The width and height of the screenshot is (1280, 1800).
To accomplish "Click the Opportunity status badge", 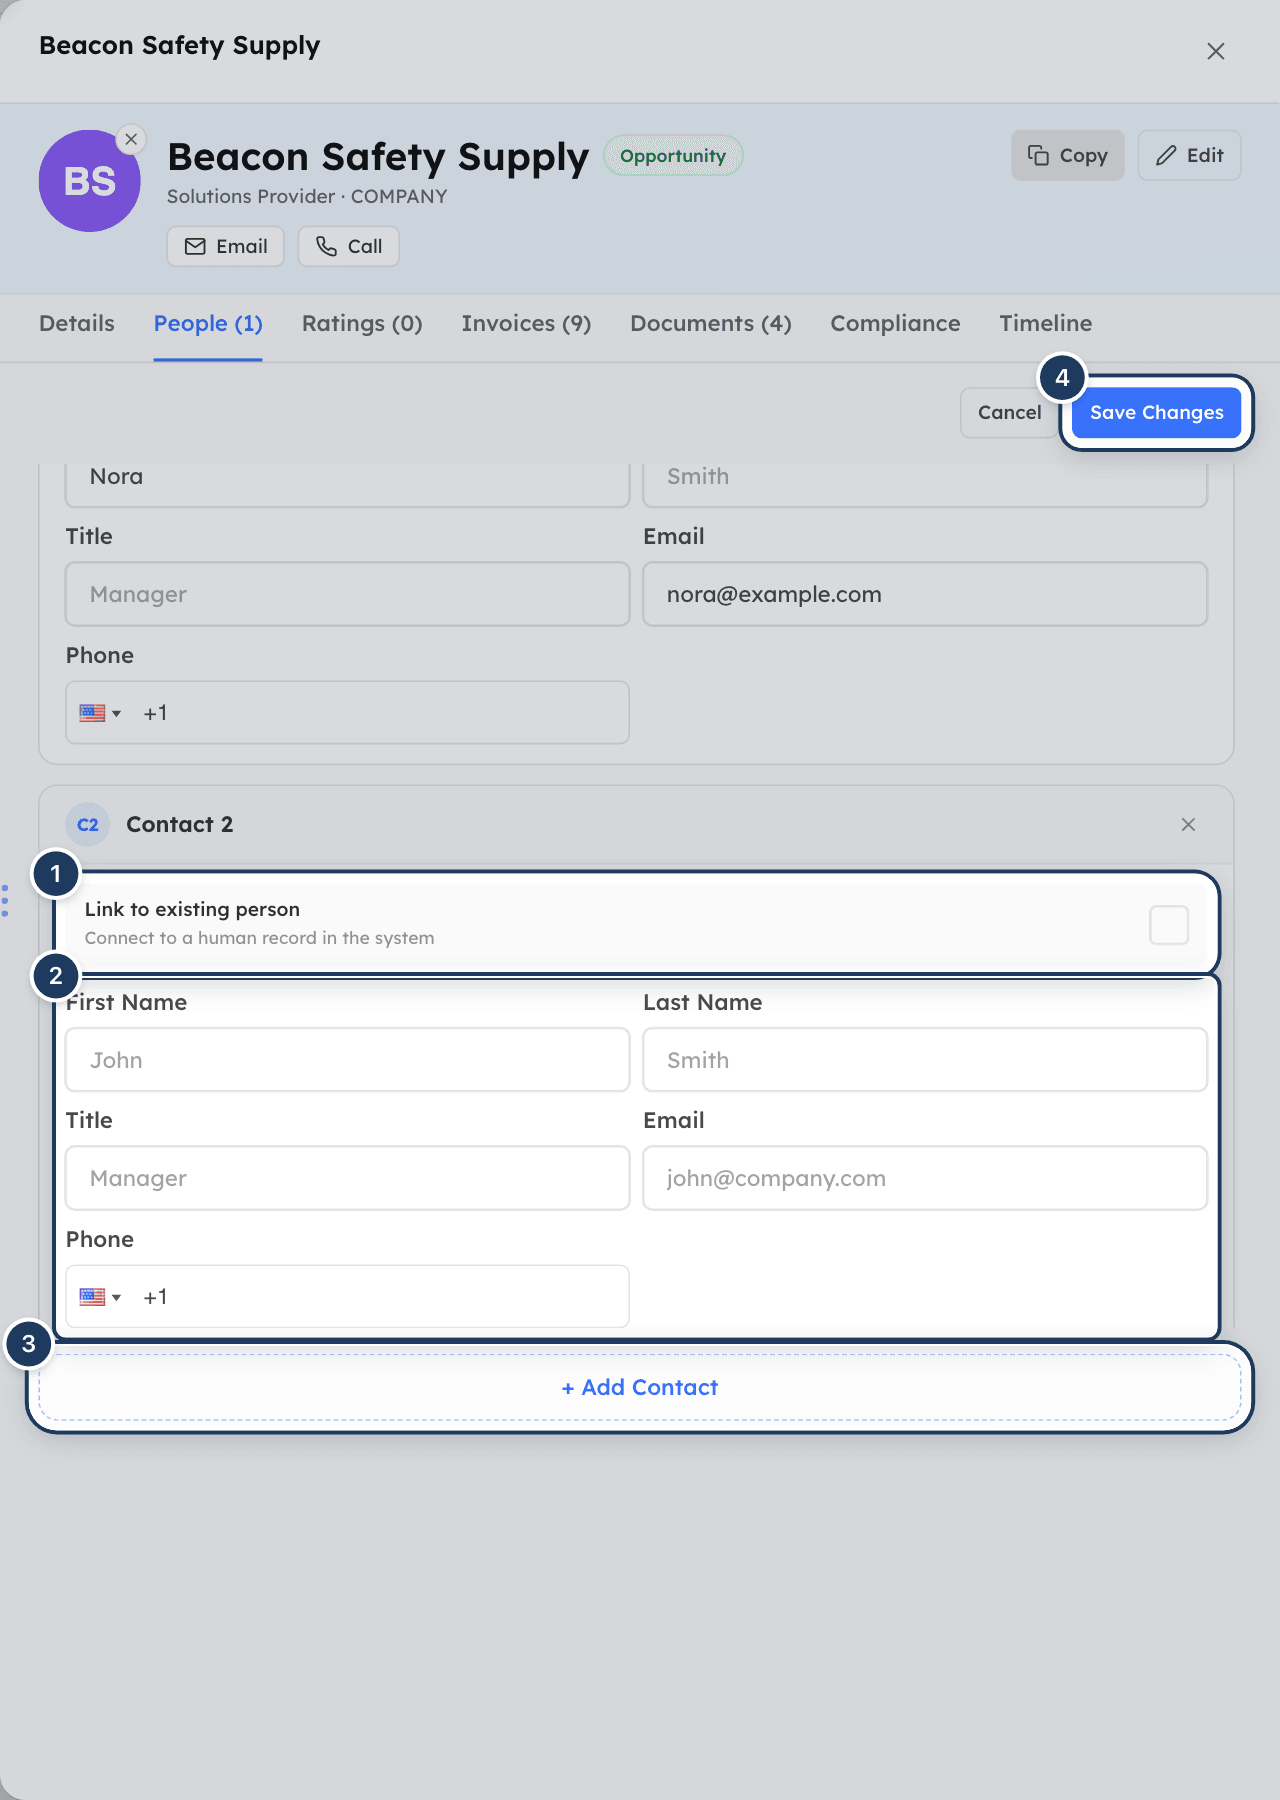I will click(673, 156).
